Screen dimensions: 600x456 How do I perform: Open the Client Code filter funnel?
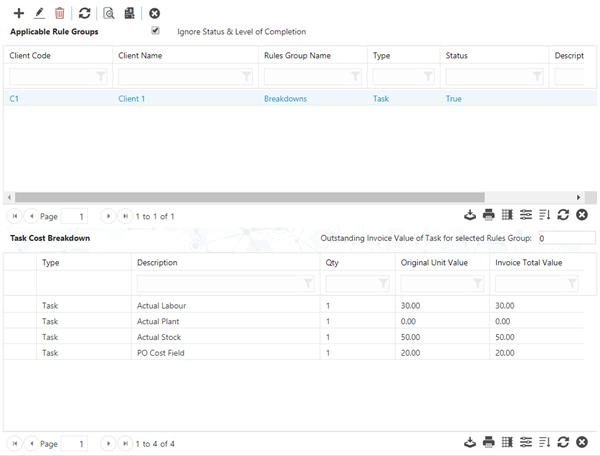pyautogui.click(x=101, y=76)
